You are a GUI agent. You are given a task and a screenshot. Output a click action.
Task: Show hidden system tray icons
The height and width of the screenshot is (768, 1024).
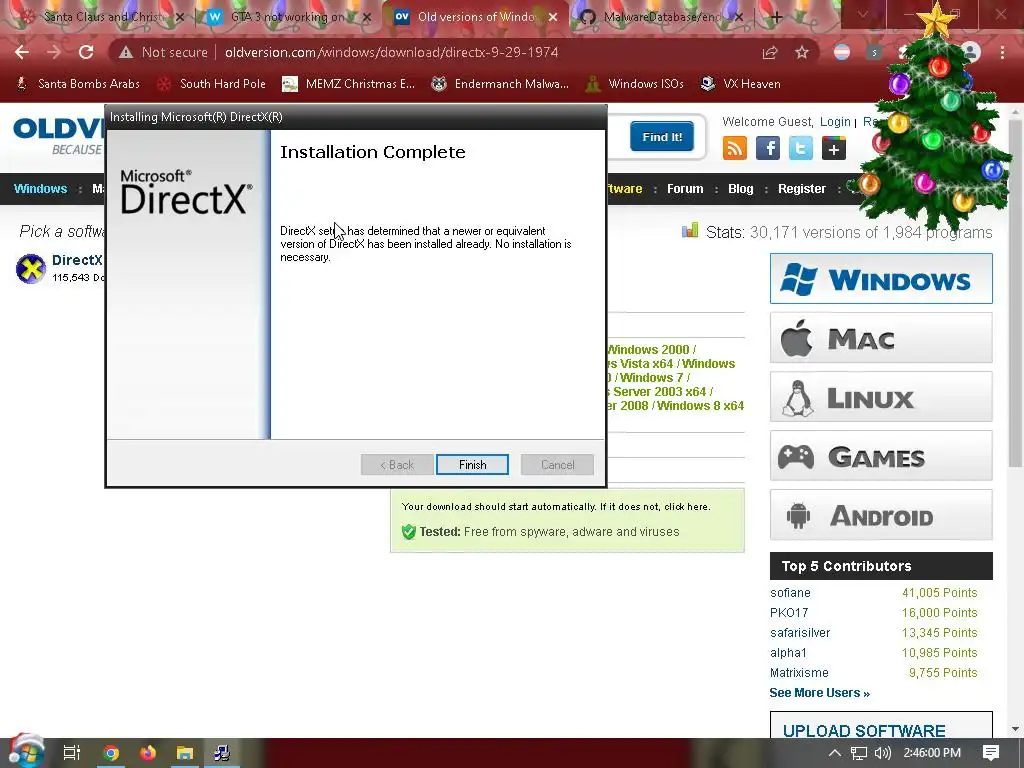834,753
